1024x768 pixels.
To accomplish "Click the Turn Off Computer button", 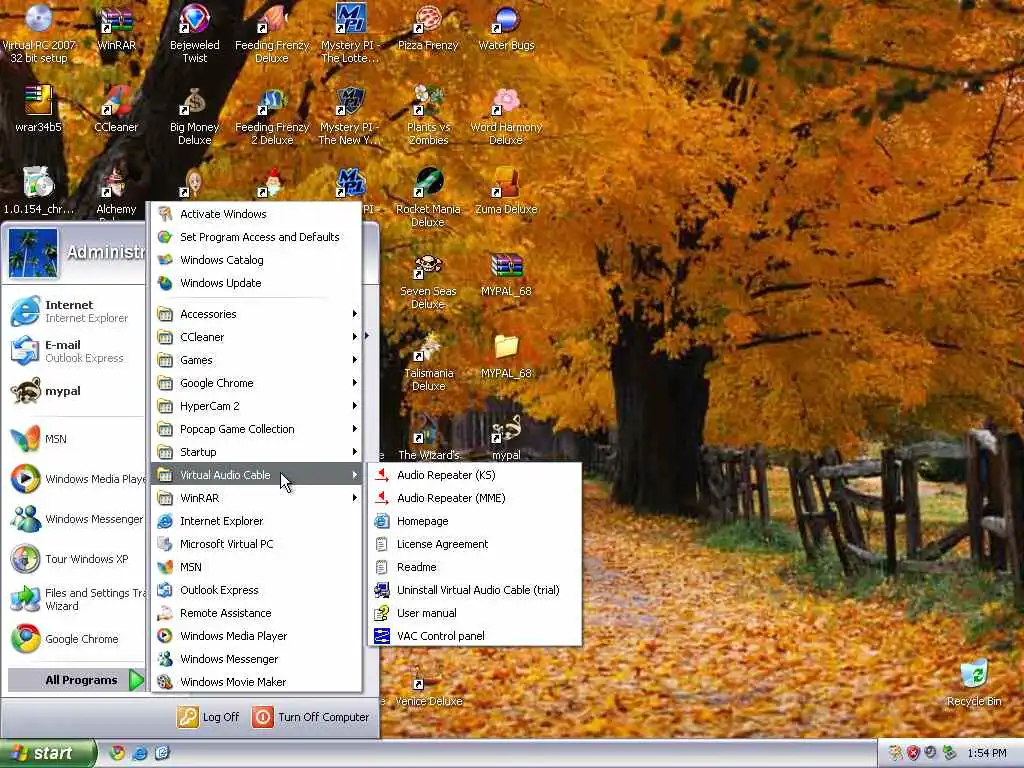I will [311, 717].
